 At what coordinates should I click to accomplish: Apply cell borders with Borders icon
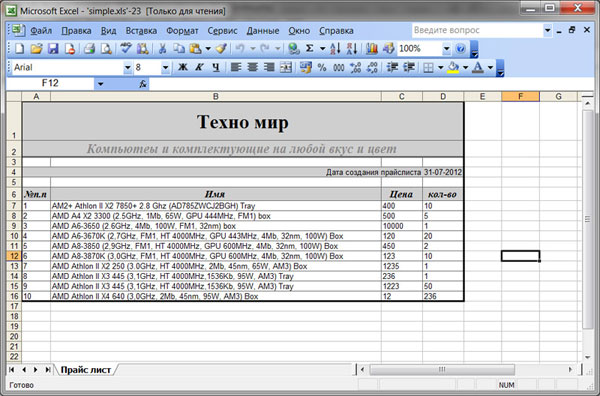[x=429, y=68]
